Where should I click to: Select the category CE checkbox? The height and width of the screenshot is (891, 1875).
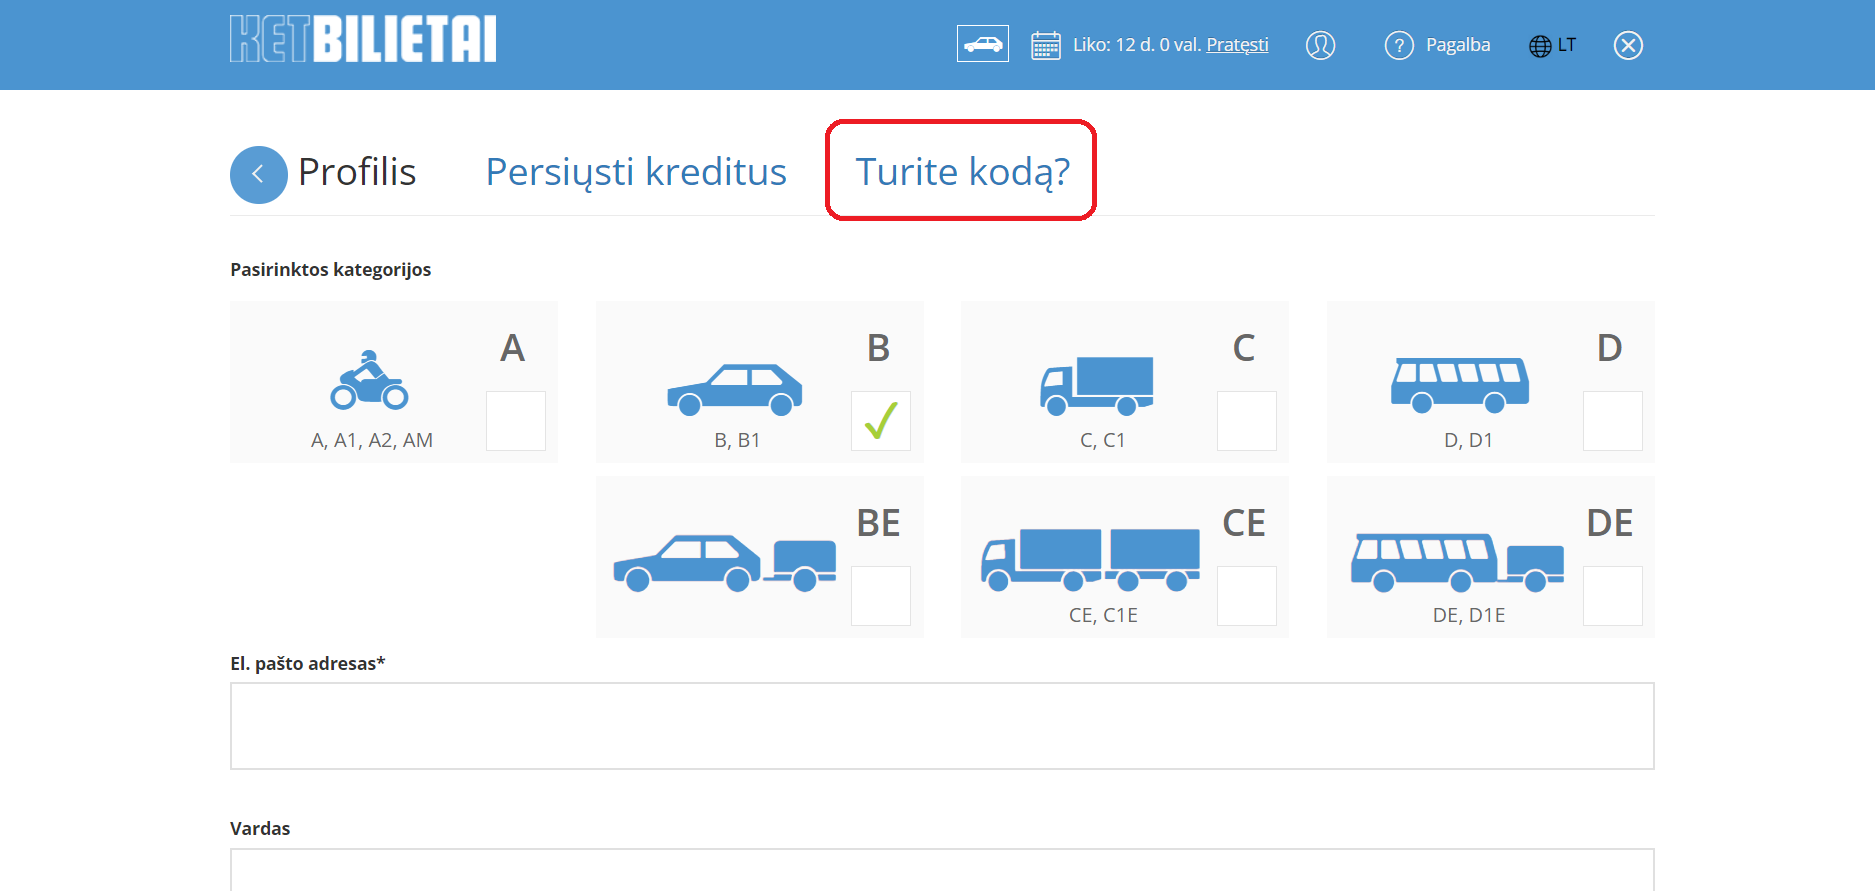click(x=1246, y=596)
